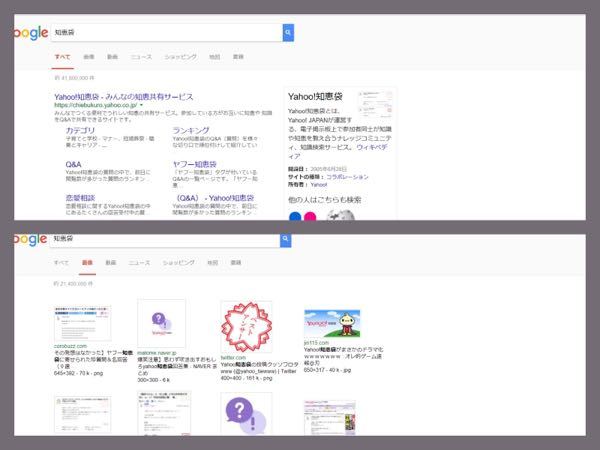
Task: Click the blue search button in top window
Action: 289,33
